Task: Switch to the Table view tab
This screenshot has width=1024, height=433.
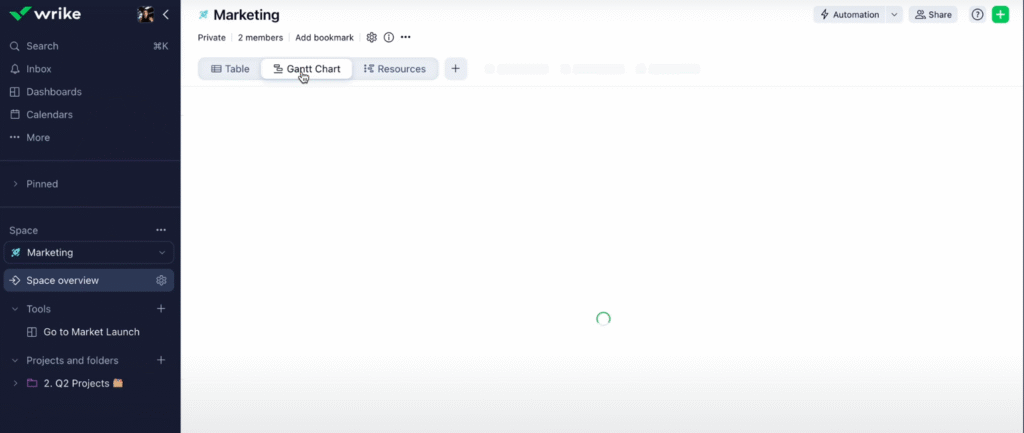Action: [230, 69]
